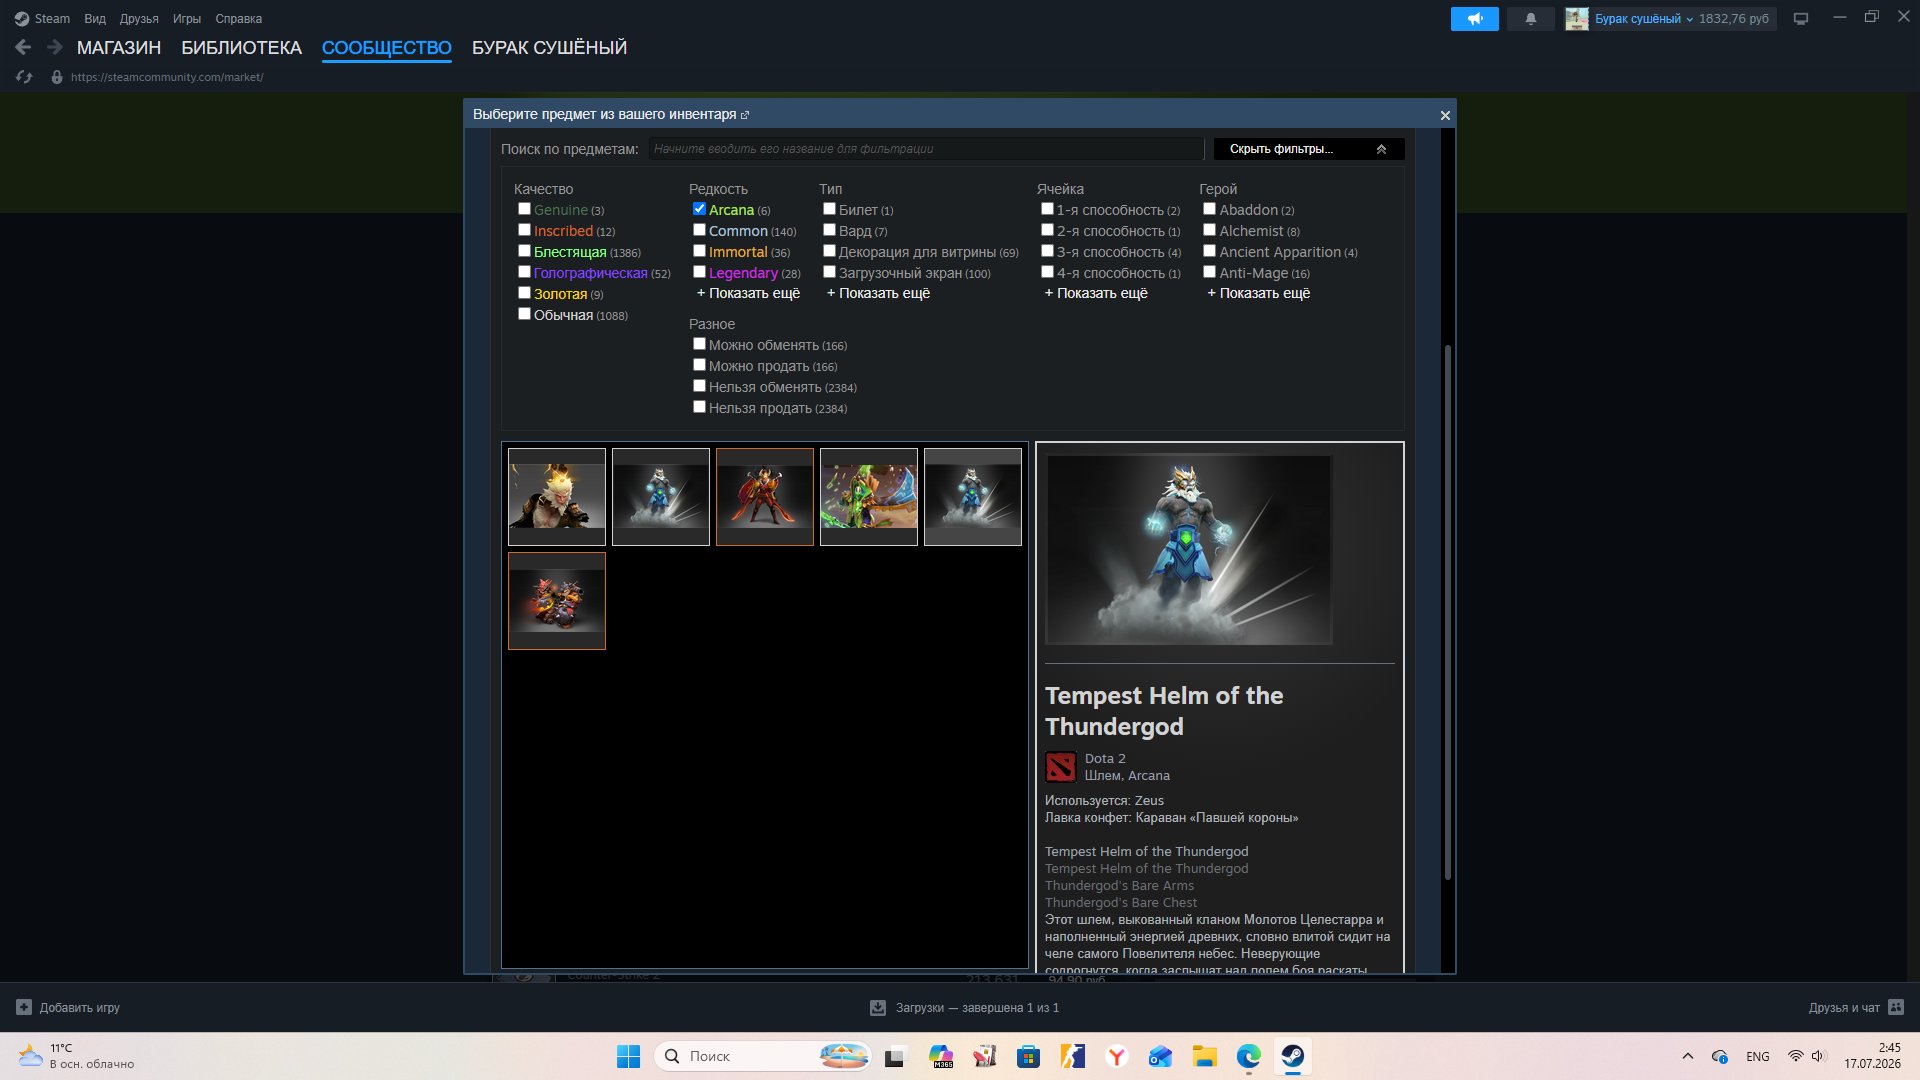Select the red-caped hero arcana thumbnail
Viewport: 1920px width, 1080px height.
click(x=765, y=497)
